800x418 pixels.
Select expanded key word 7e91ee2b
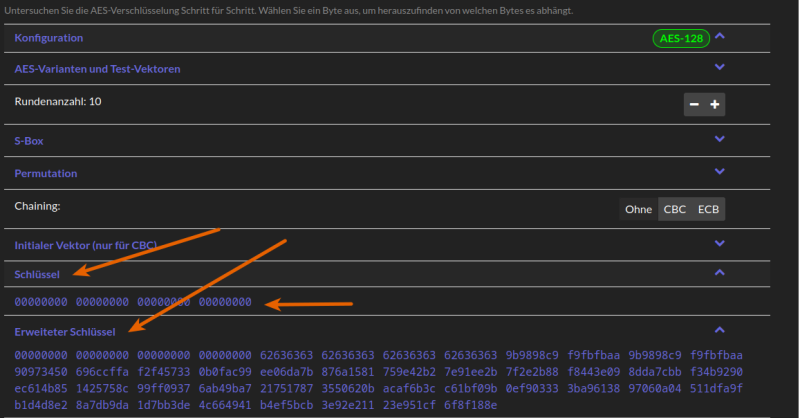(470, 372)
